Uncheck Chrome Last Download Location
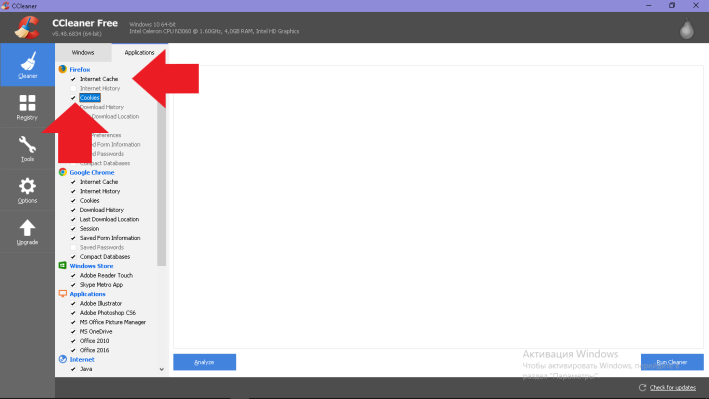 pyautogui.click(x=73, y=219)
